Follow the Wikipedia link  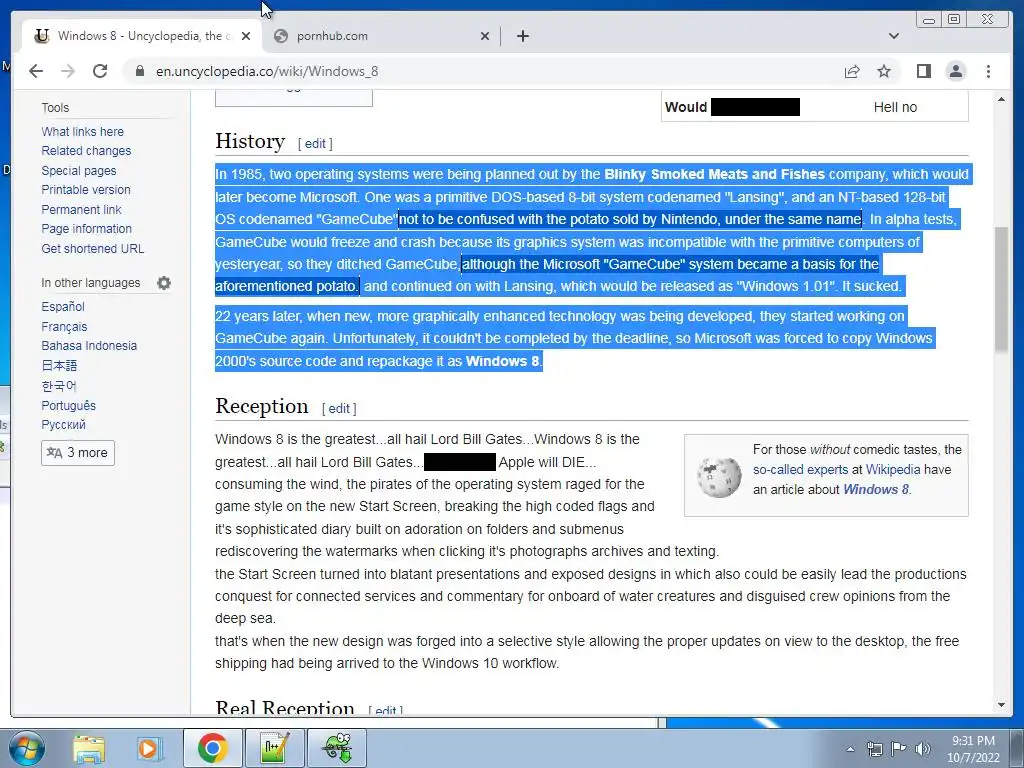click(x=893, y=470)
